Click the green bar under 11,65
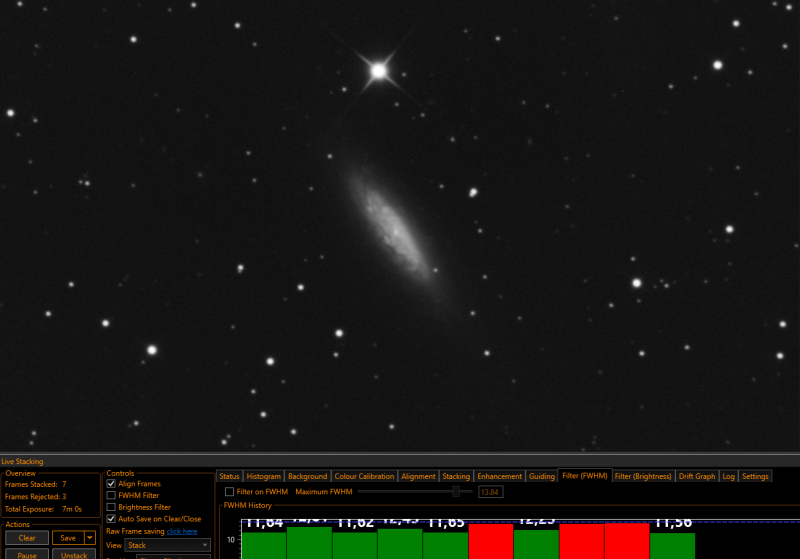Screen dimensions: 800x559 [x=445, y=545]
